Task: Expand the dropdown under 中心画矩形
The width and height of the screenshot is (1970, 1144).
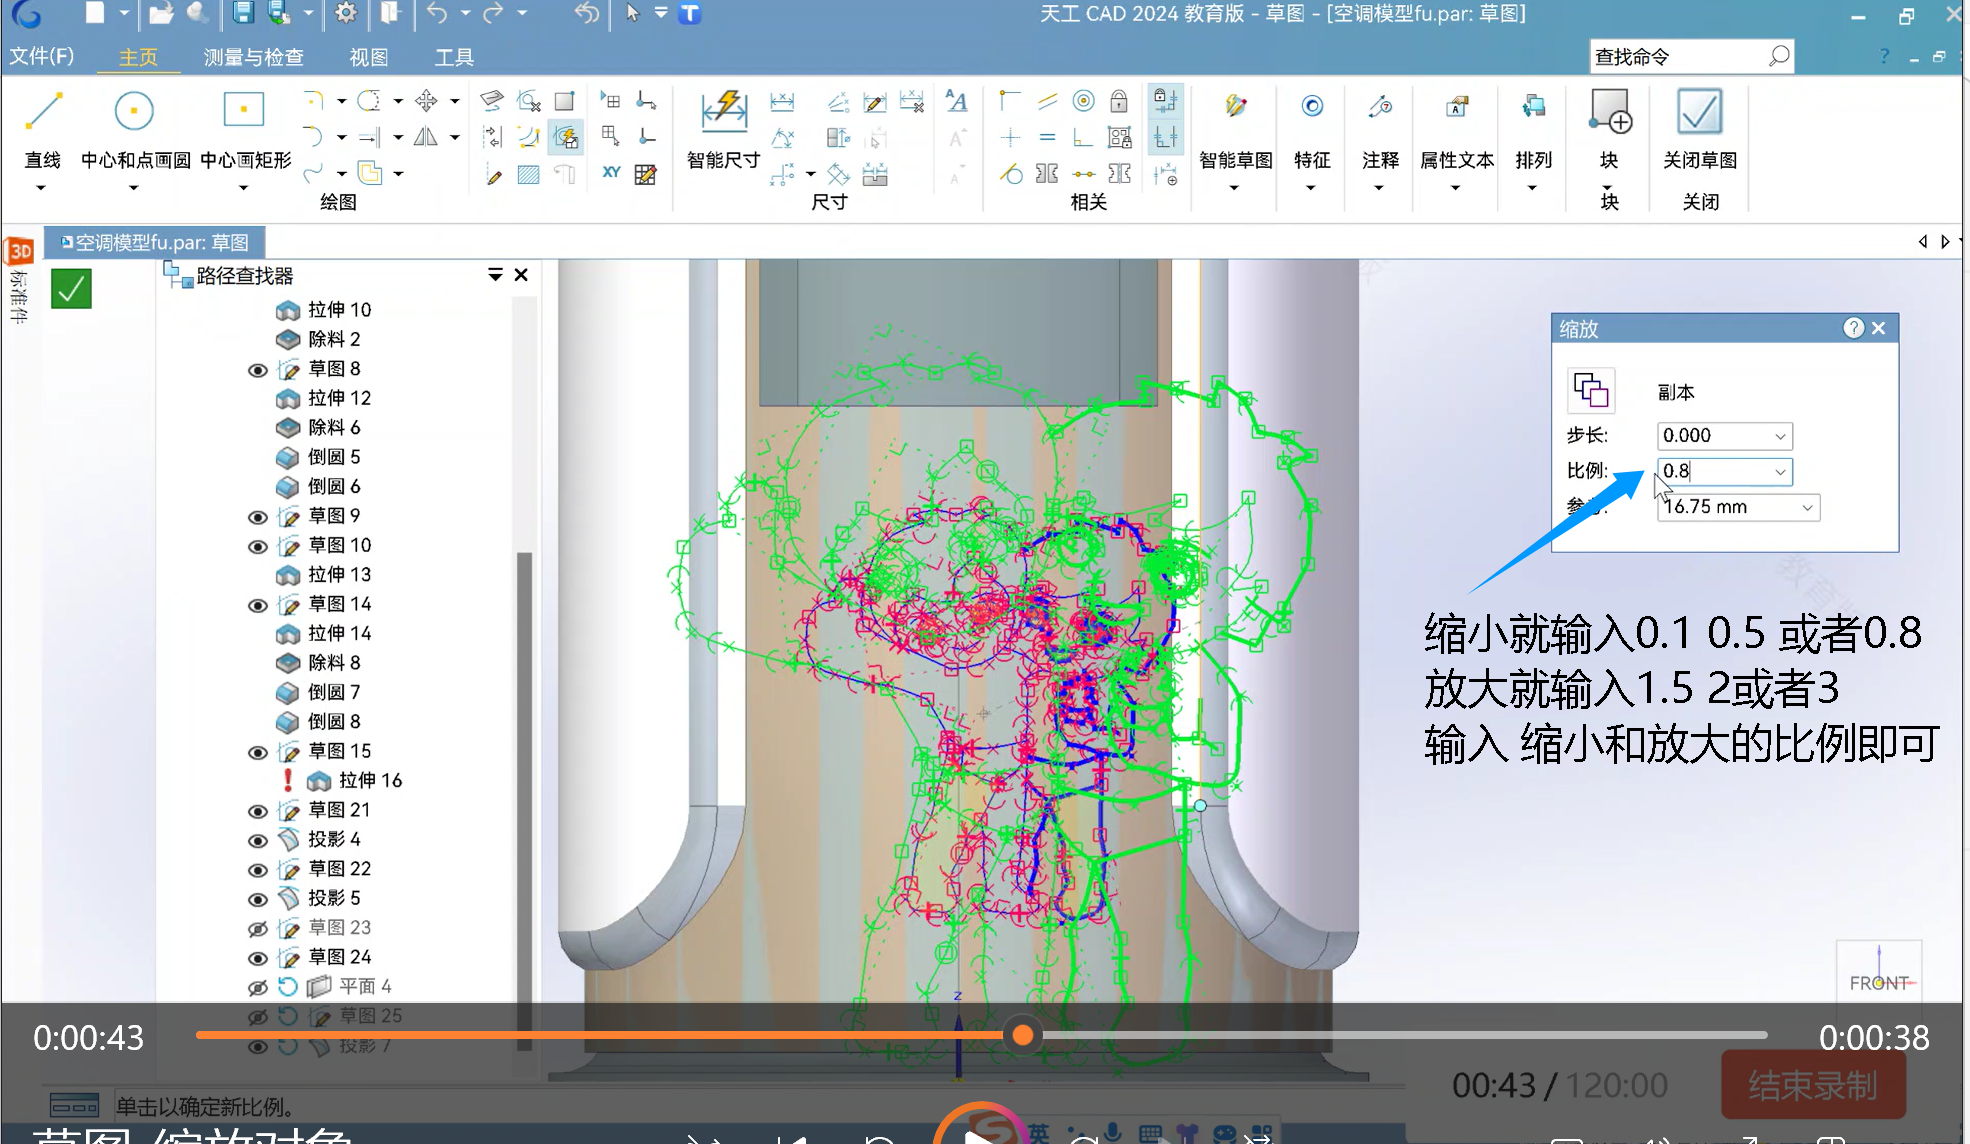Action: tap(243, 187)
